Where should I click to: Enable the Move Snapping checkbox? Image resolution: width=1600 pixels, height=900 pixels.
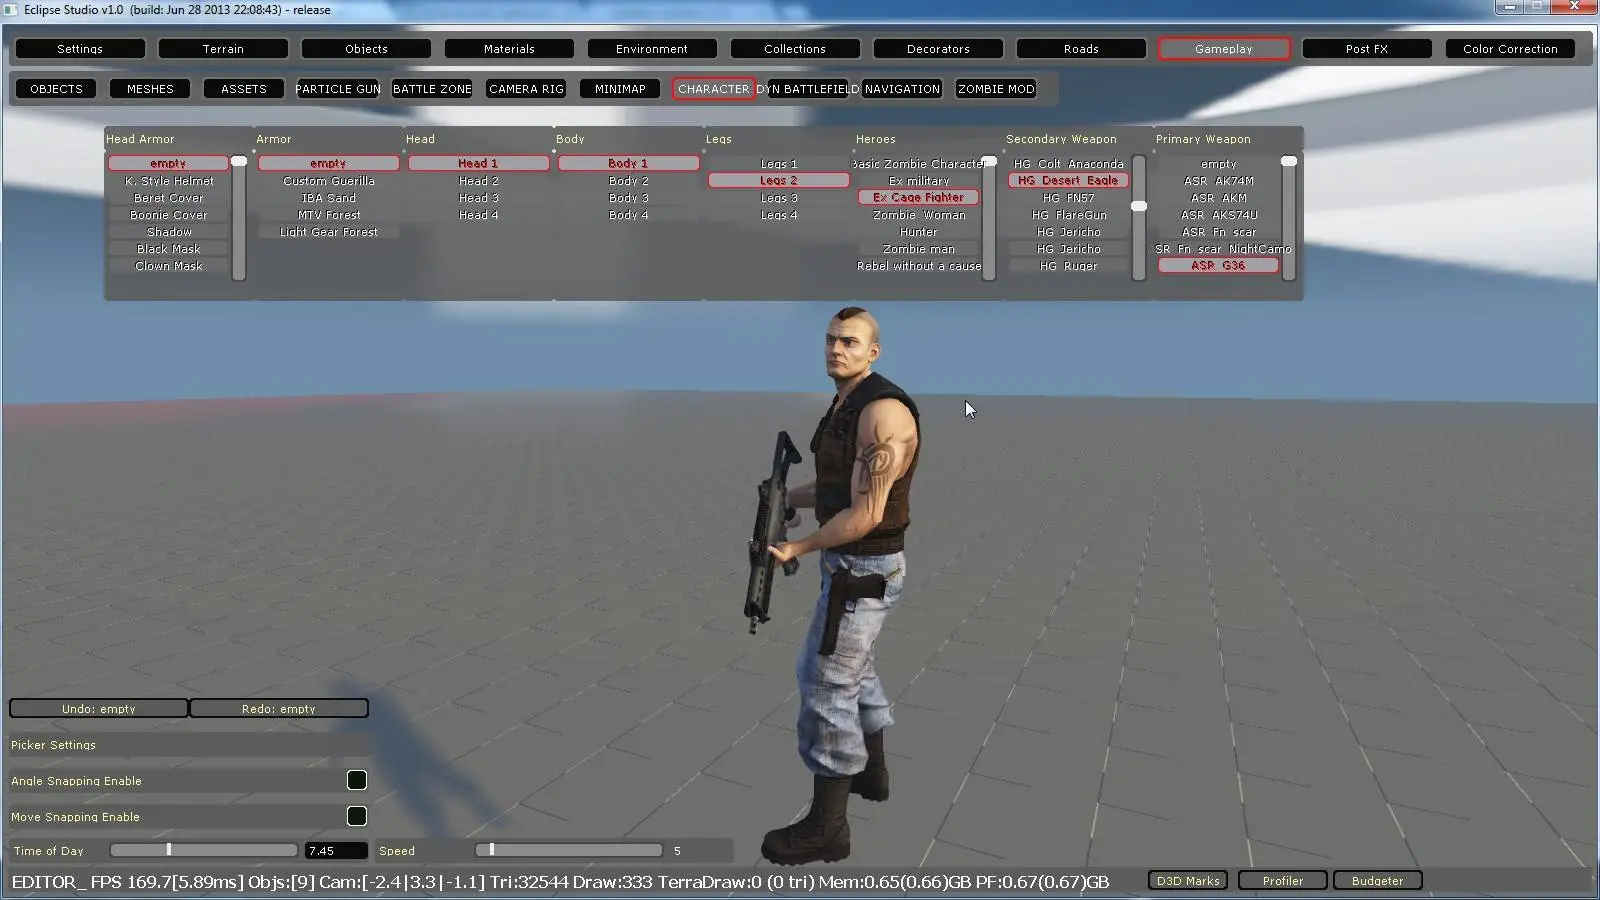tap(356, 816)
